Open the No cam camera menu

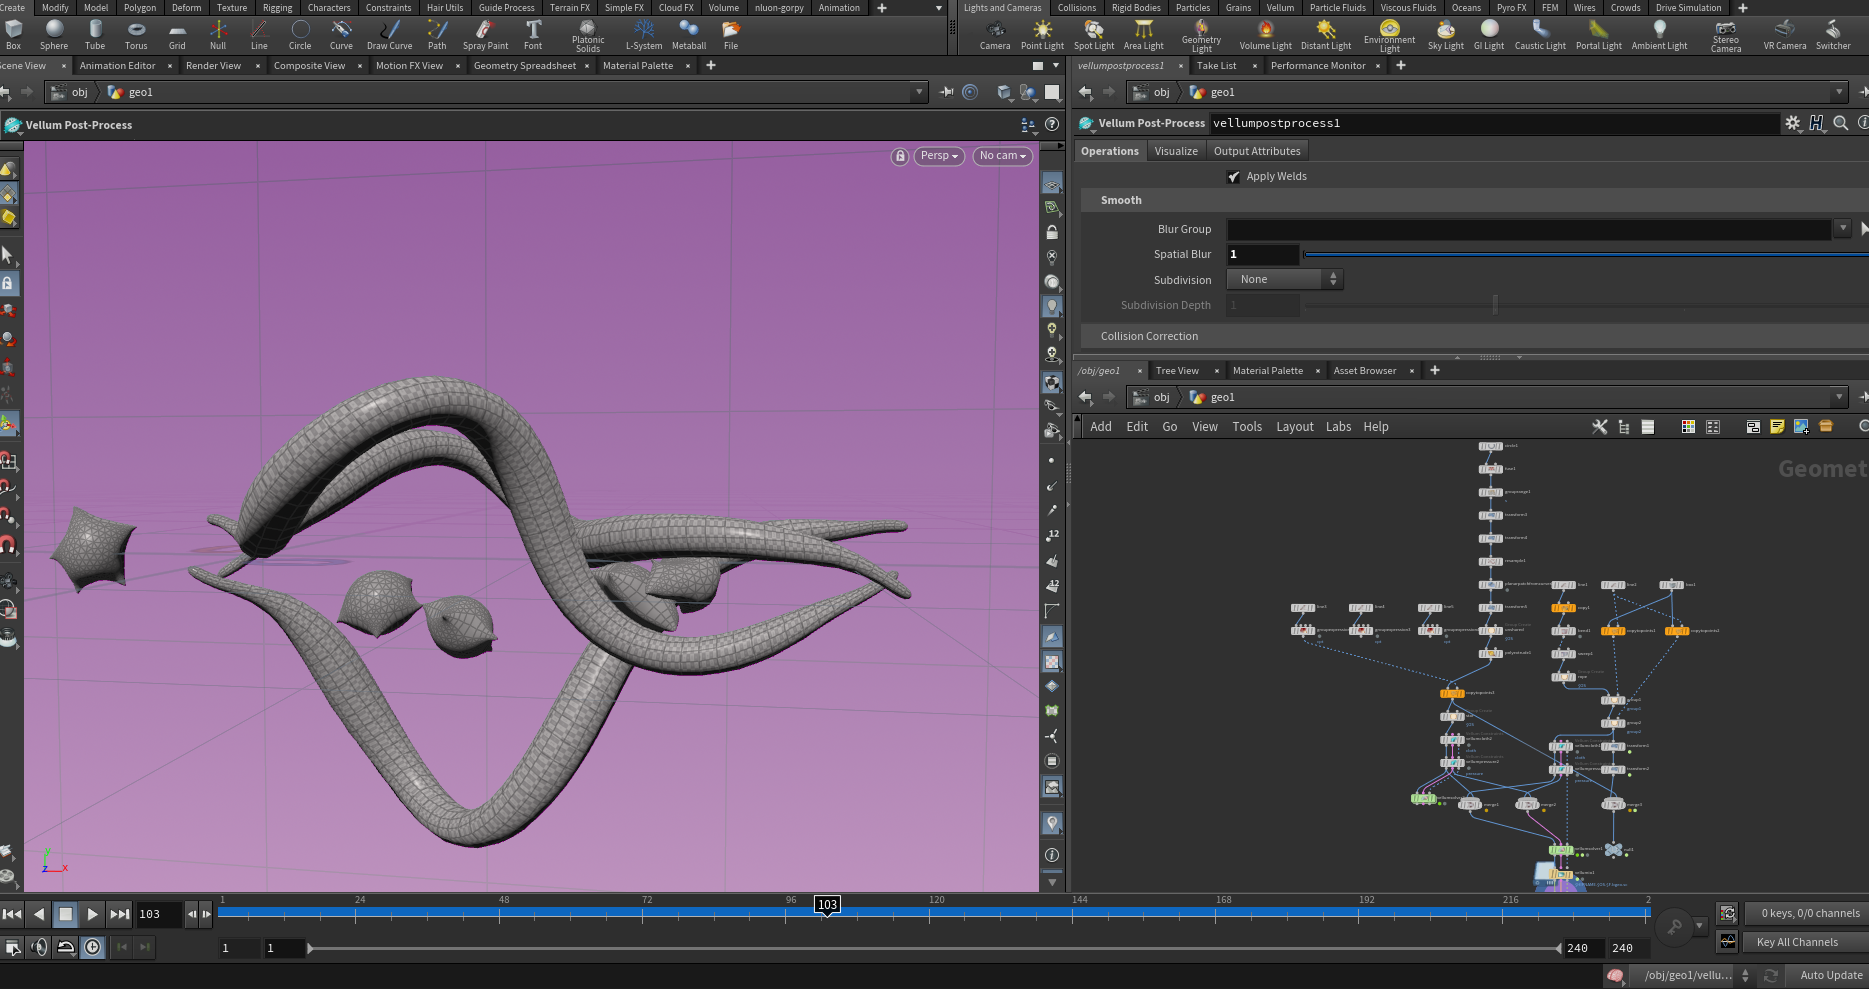tap(1003, 156)
